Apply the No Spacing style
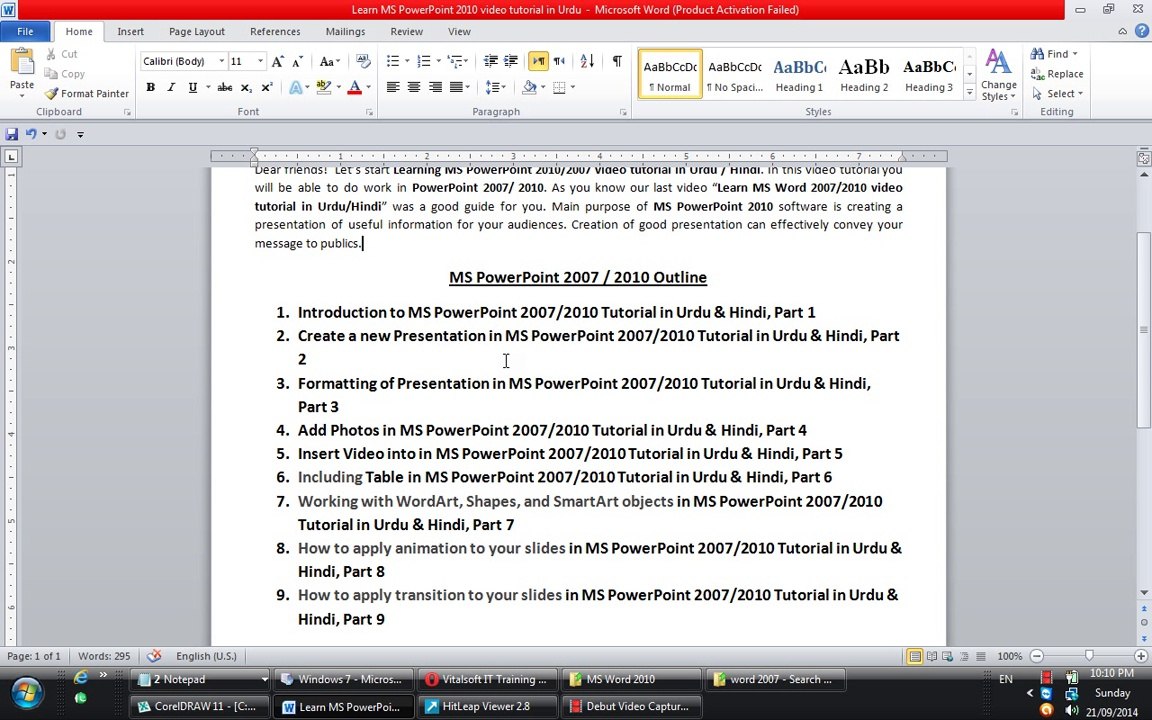1152x720 pixels. 735,74
